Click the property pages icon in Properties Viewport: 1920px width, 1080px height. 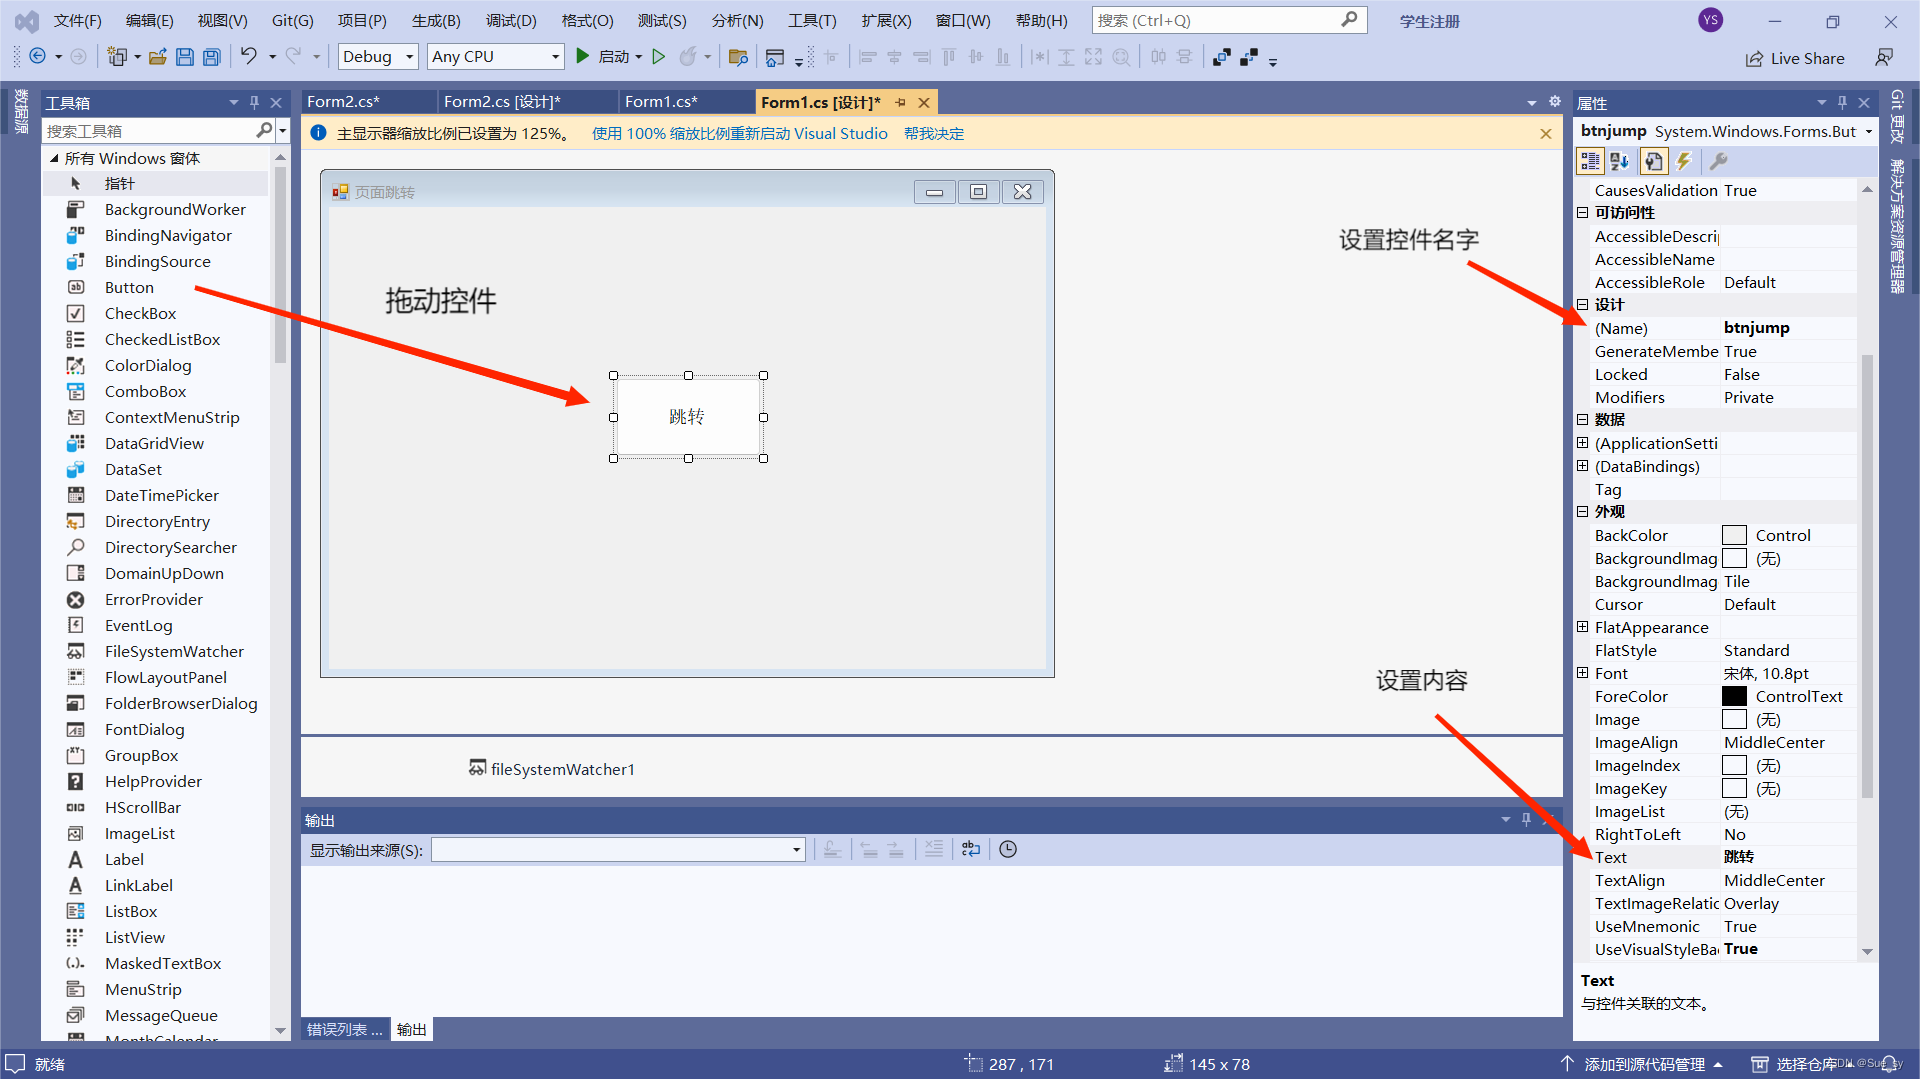point(1655,161)
